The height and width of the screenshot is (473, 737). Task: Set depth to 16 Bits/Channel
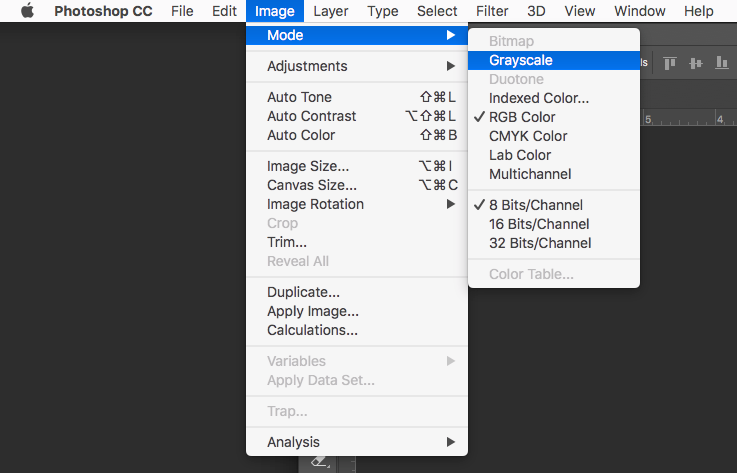point(554,224)
